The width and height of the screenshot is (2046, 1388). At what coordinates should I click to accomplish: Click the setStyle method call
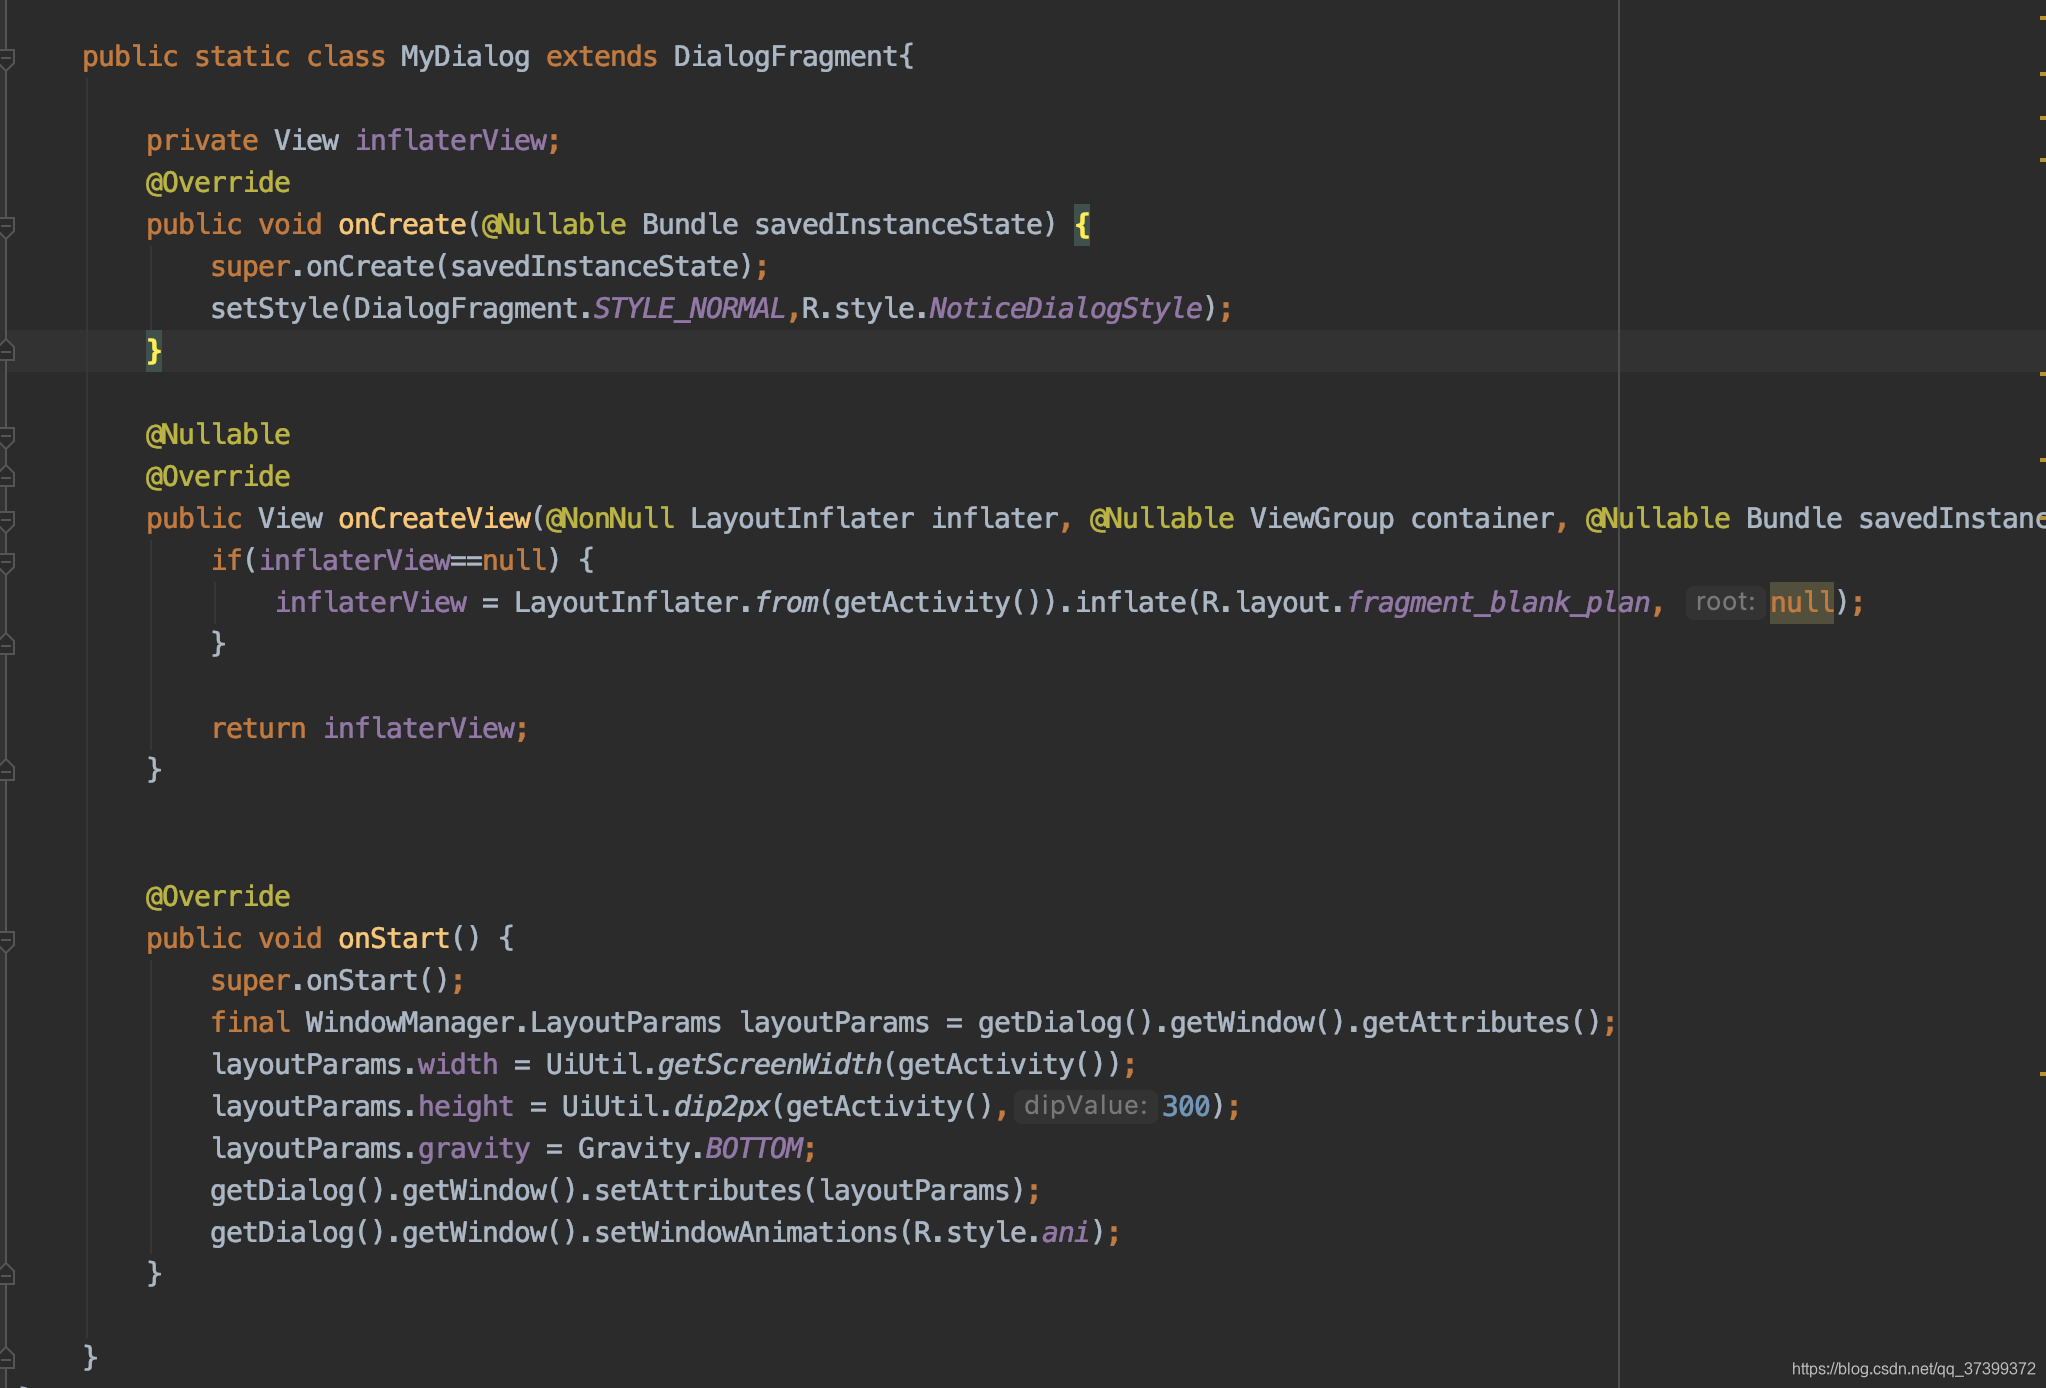pos(274,309)
